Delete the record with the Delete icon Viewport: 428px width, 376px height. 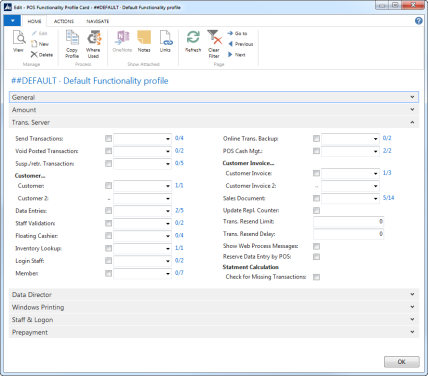point(34,55)
